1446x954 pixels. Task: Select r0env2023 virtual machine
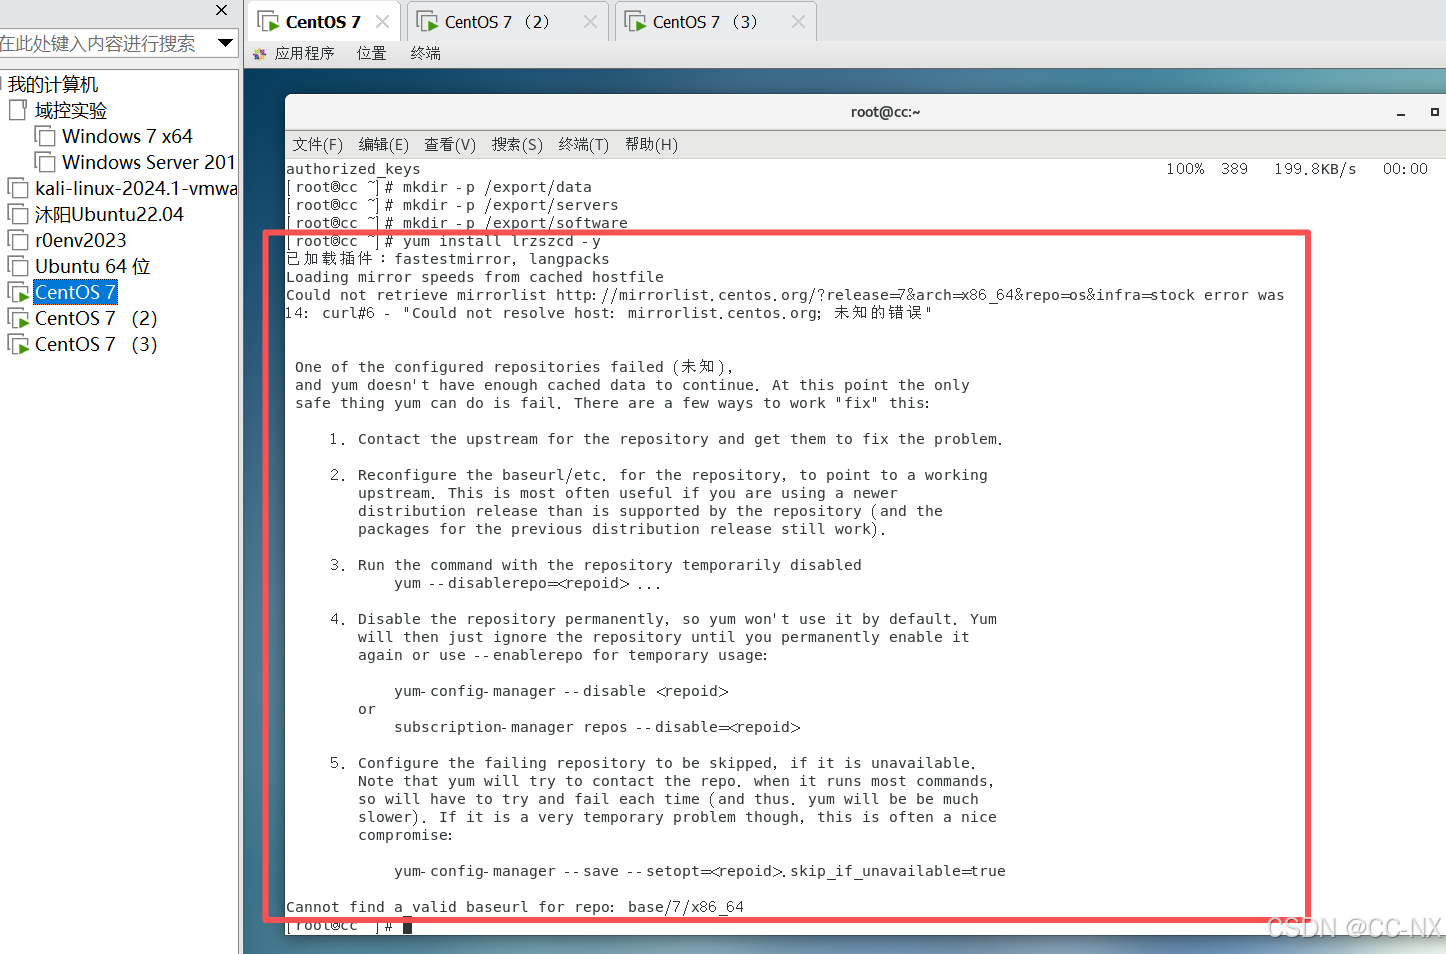pos(81,240)
